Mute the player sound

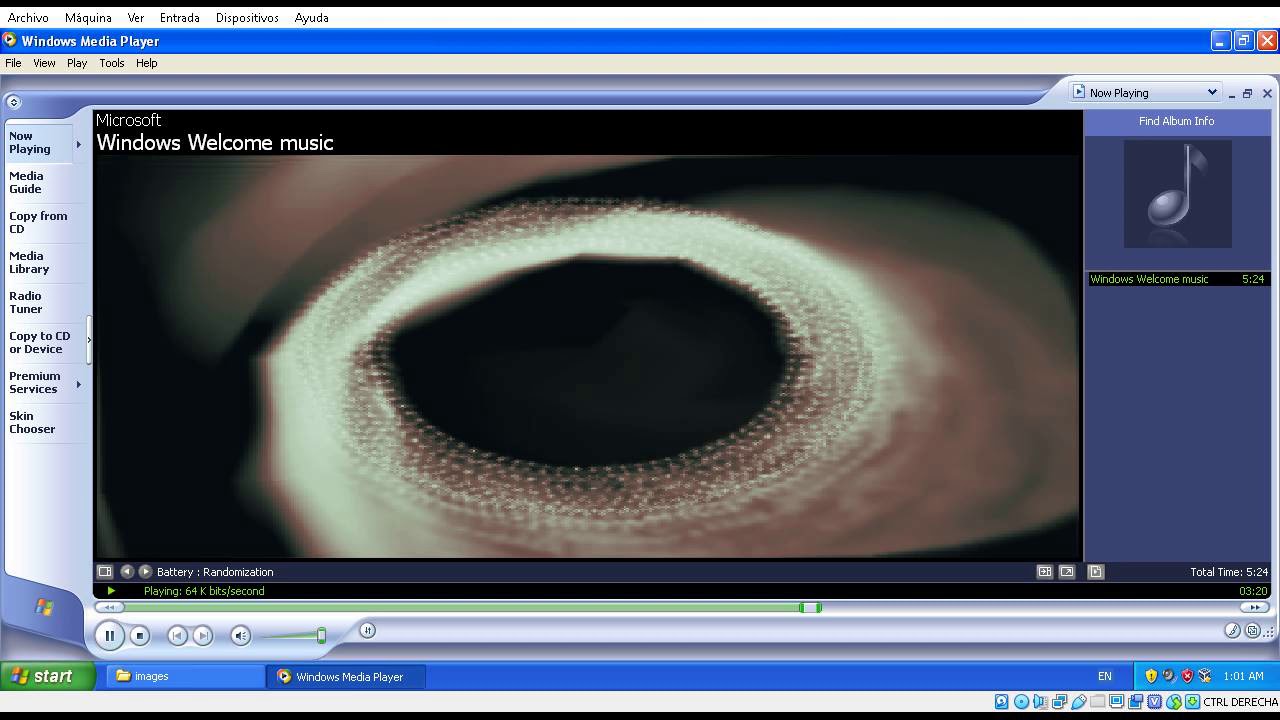click(x=240, y=635)
